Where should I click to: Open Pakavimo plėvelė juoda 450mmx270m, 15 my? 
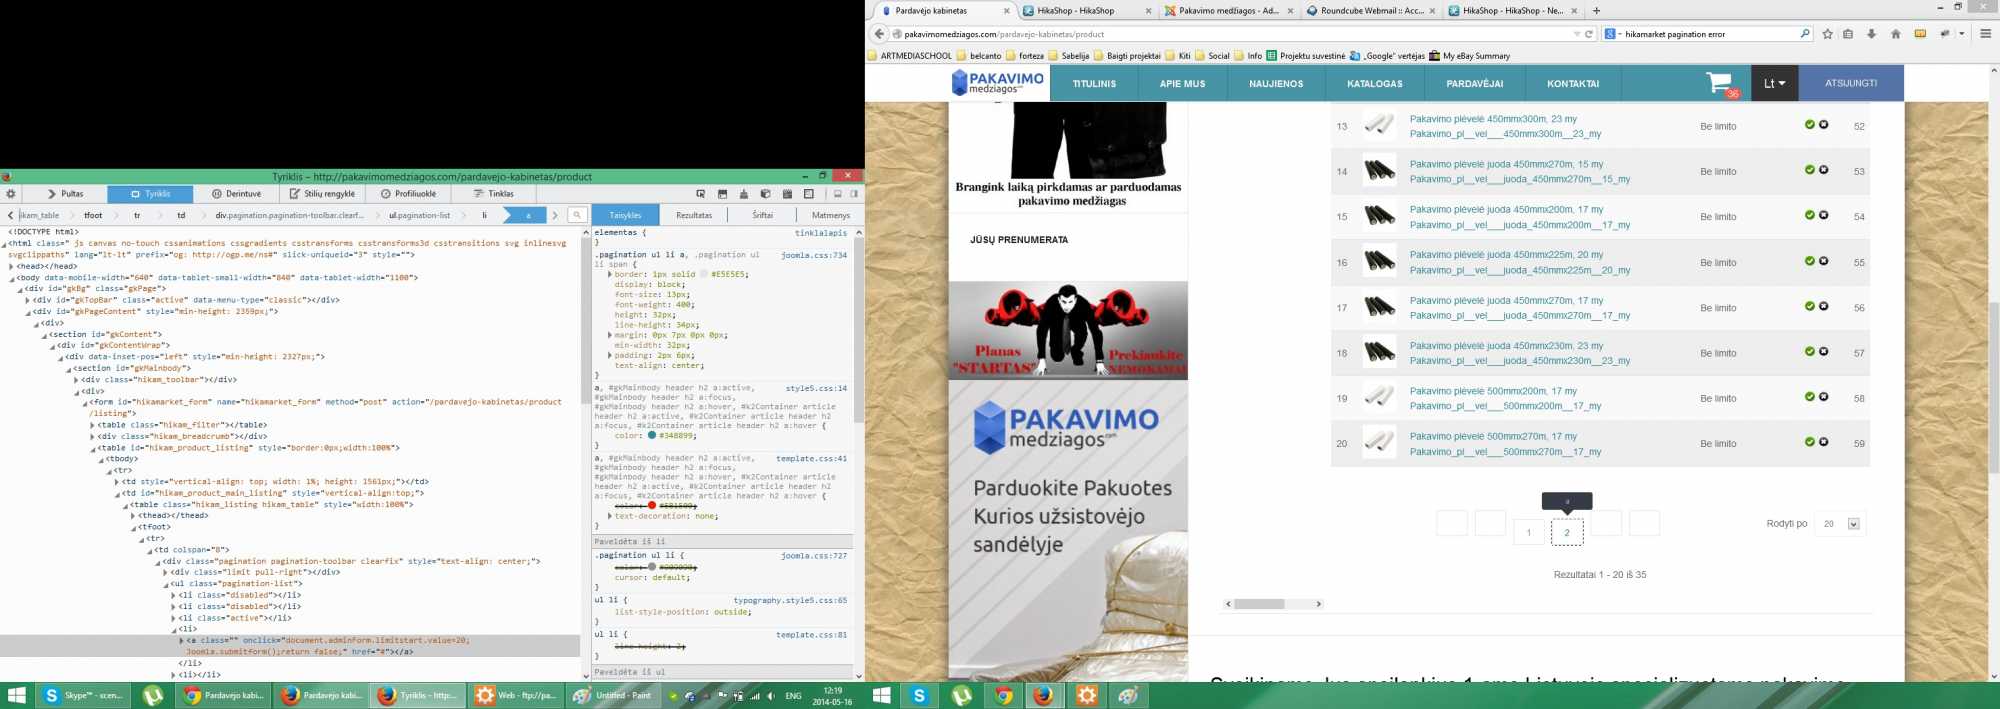coord(1506,164)
